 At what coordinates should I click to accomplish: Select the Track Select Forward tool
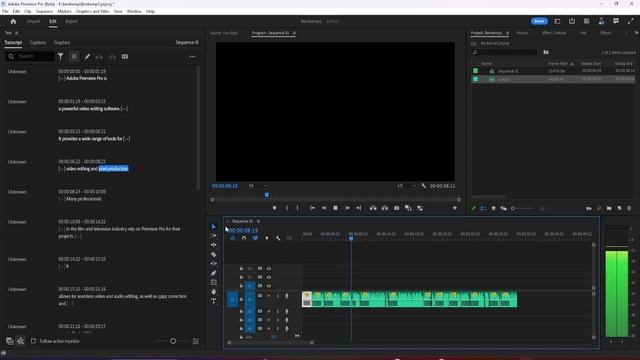[x=213, y=236]
